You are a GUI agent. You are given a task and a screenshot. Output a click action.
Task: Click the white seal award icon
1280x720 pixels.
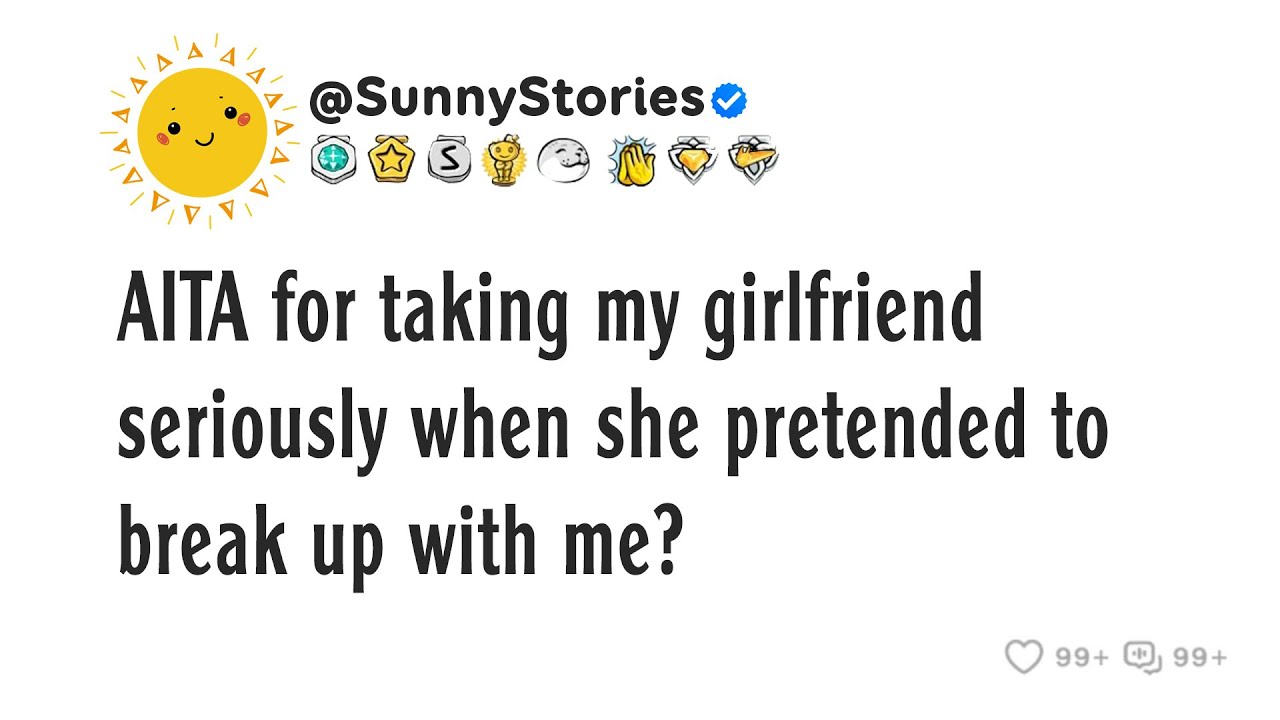[x=563, y=160]
